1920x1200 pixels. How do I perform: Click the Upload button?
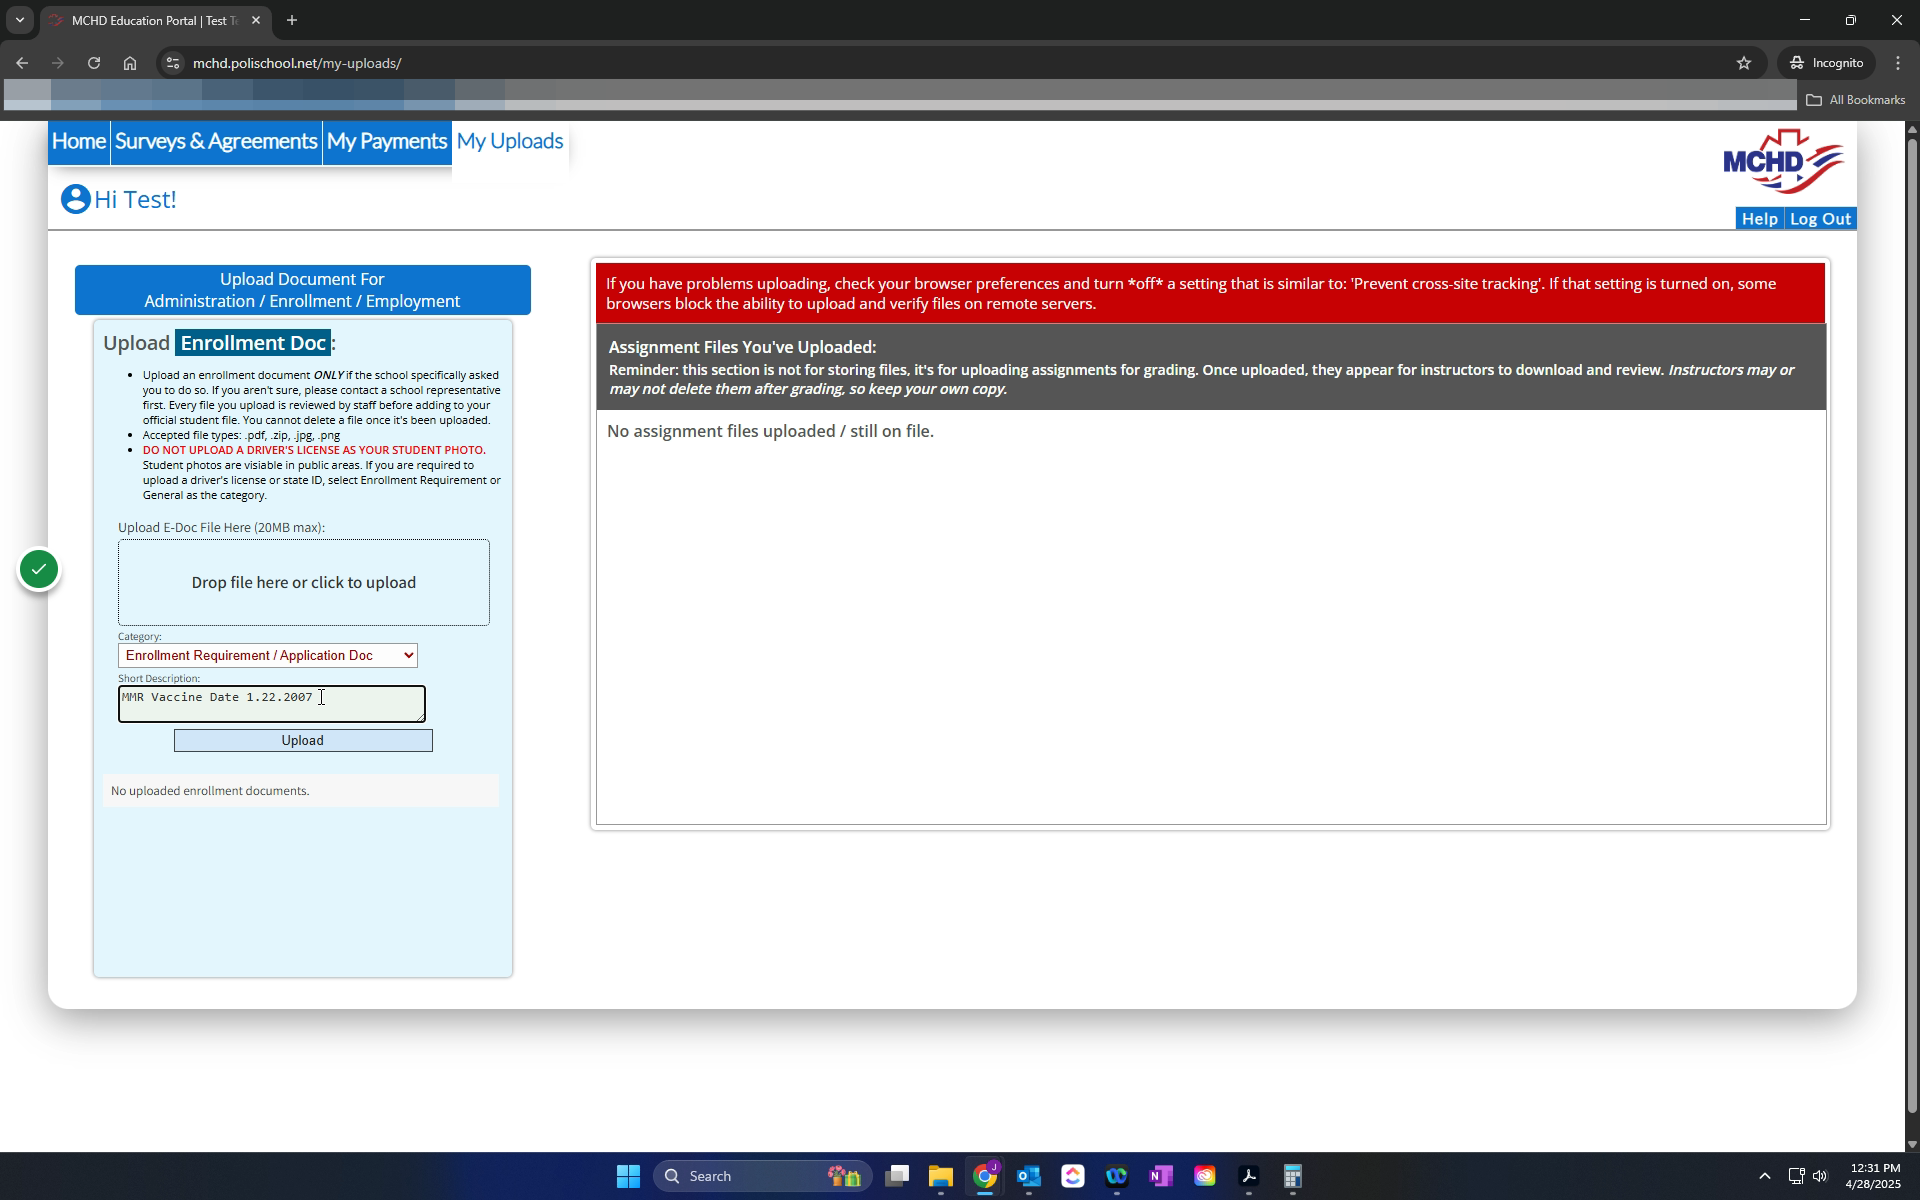pos(303,741)
